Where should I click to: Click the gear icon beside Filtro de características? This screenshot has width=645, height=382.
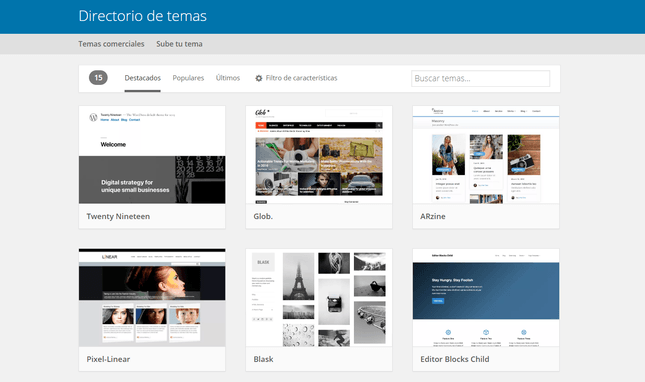click(x=259, y=78)
